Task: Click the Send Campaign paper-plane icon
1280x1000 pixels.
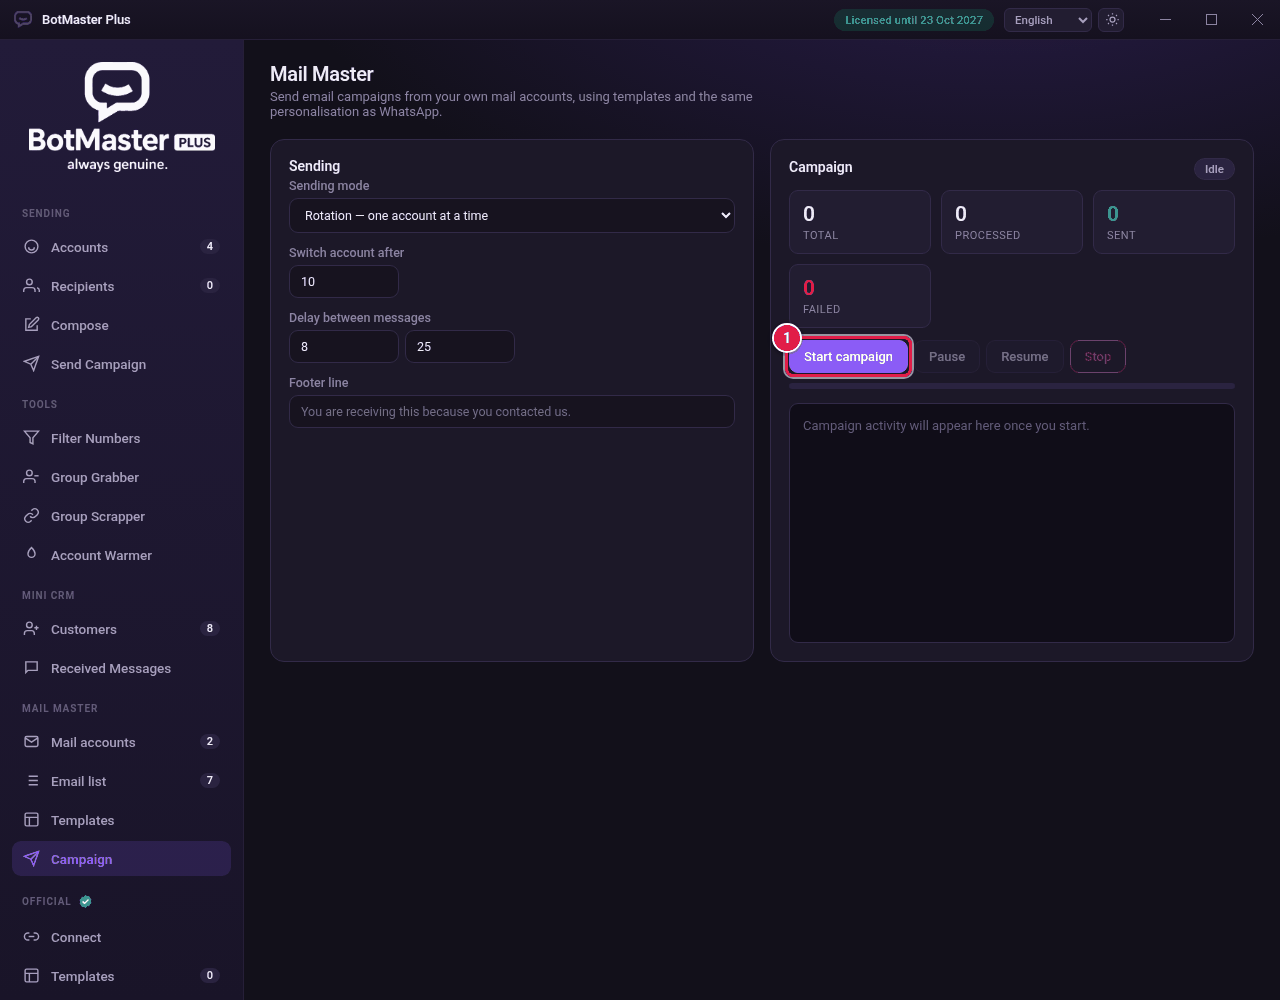Action: coord(32,364)
